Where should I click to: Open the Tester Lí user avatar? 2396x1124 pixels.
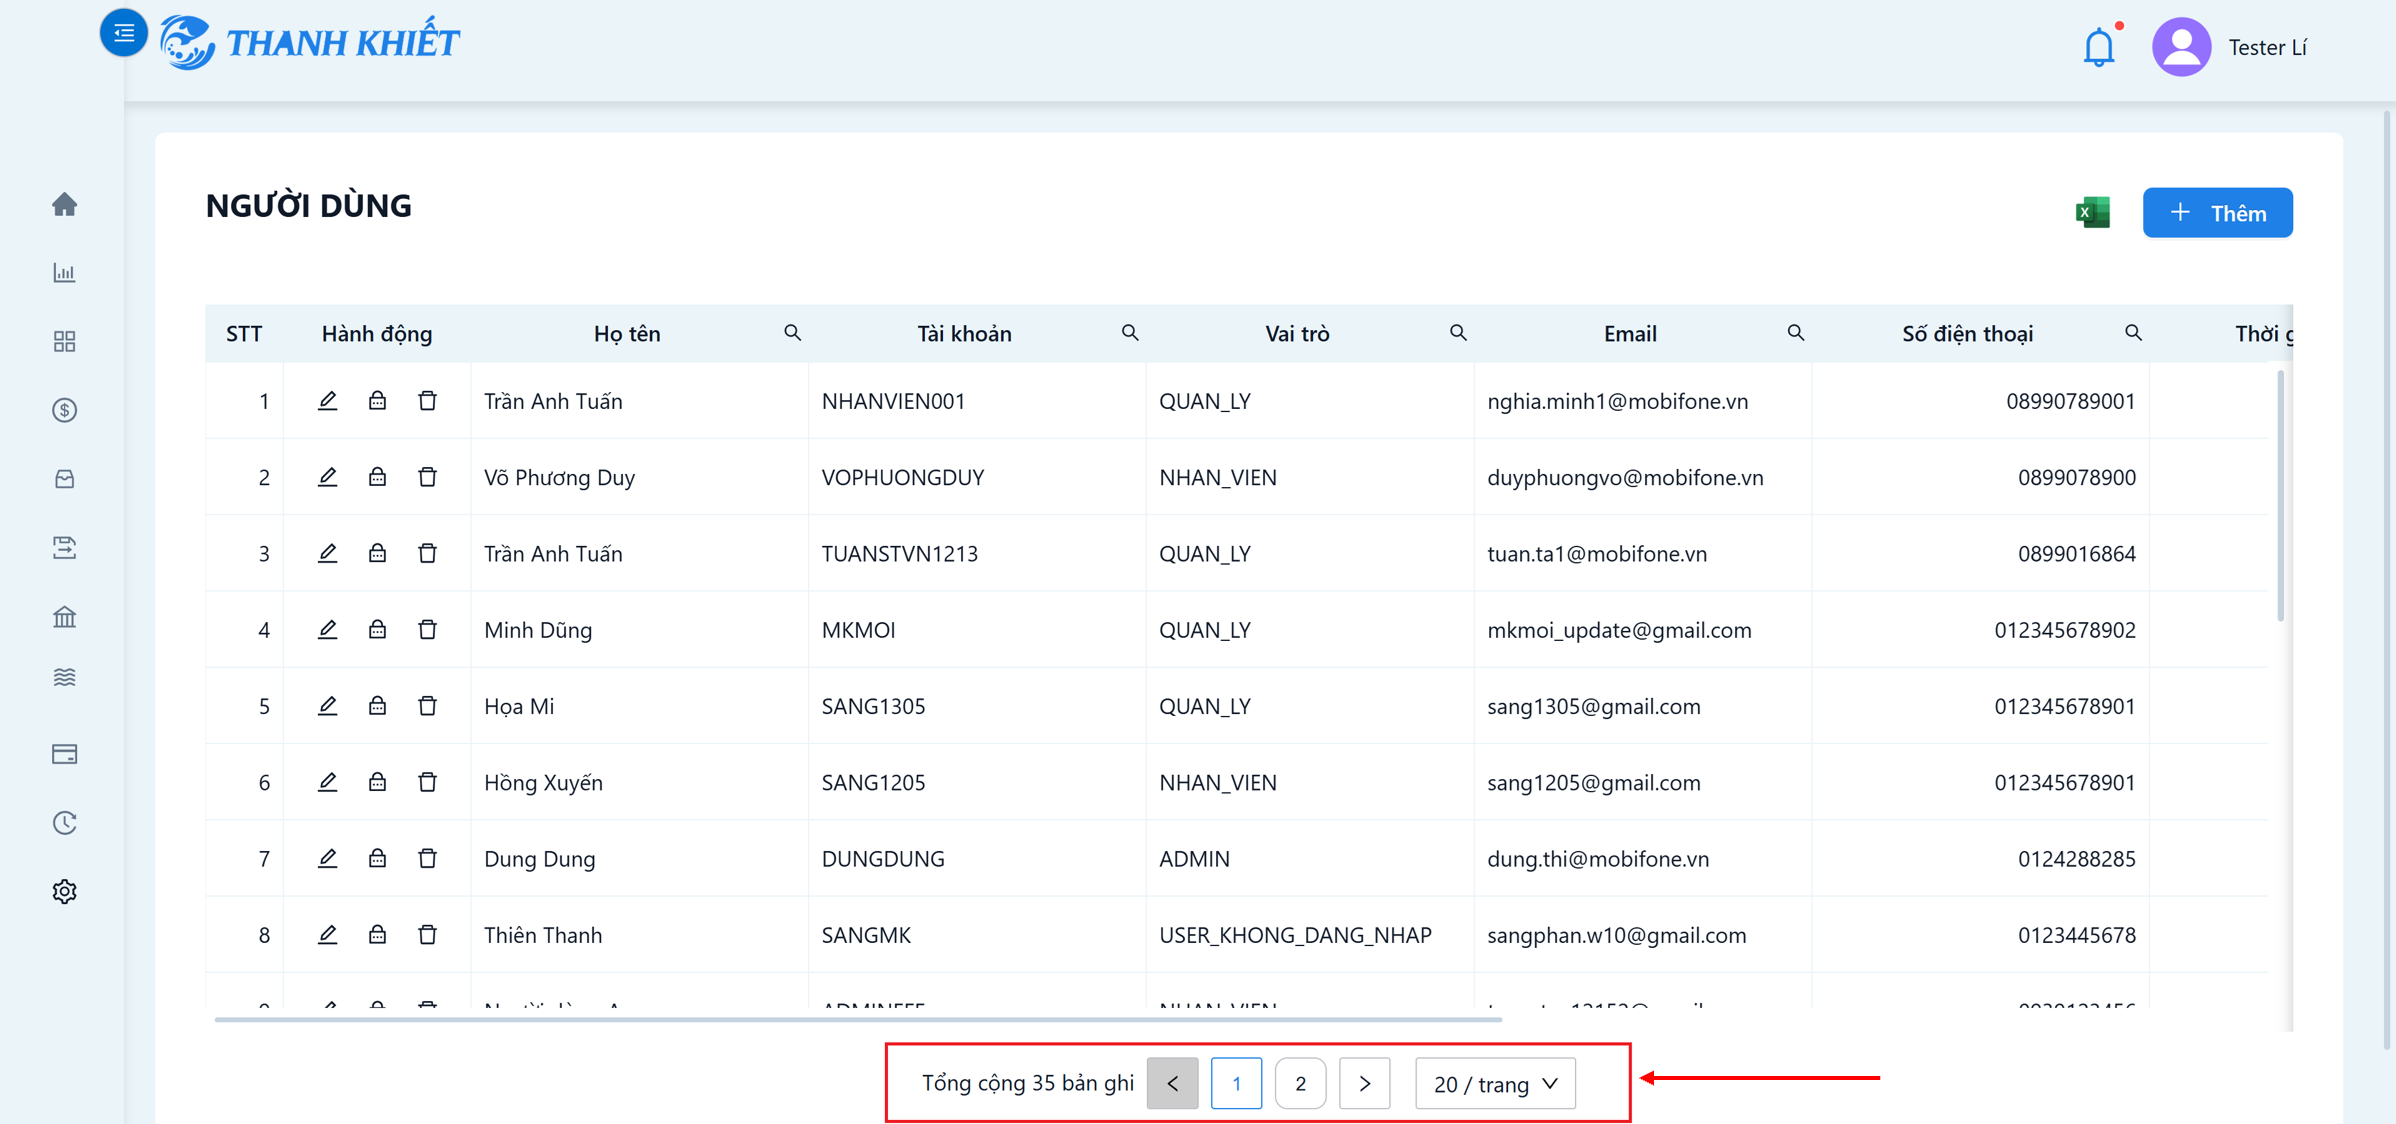tap(2181, 47)
